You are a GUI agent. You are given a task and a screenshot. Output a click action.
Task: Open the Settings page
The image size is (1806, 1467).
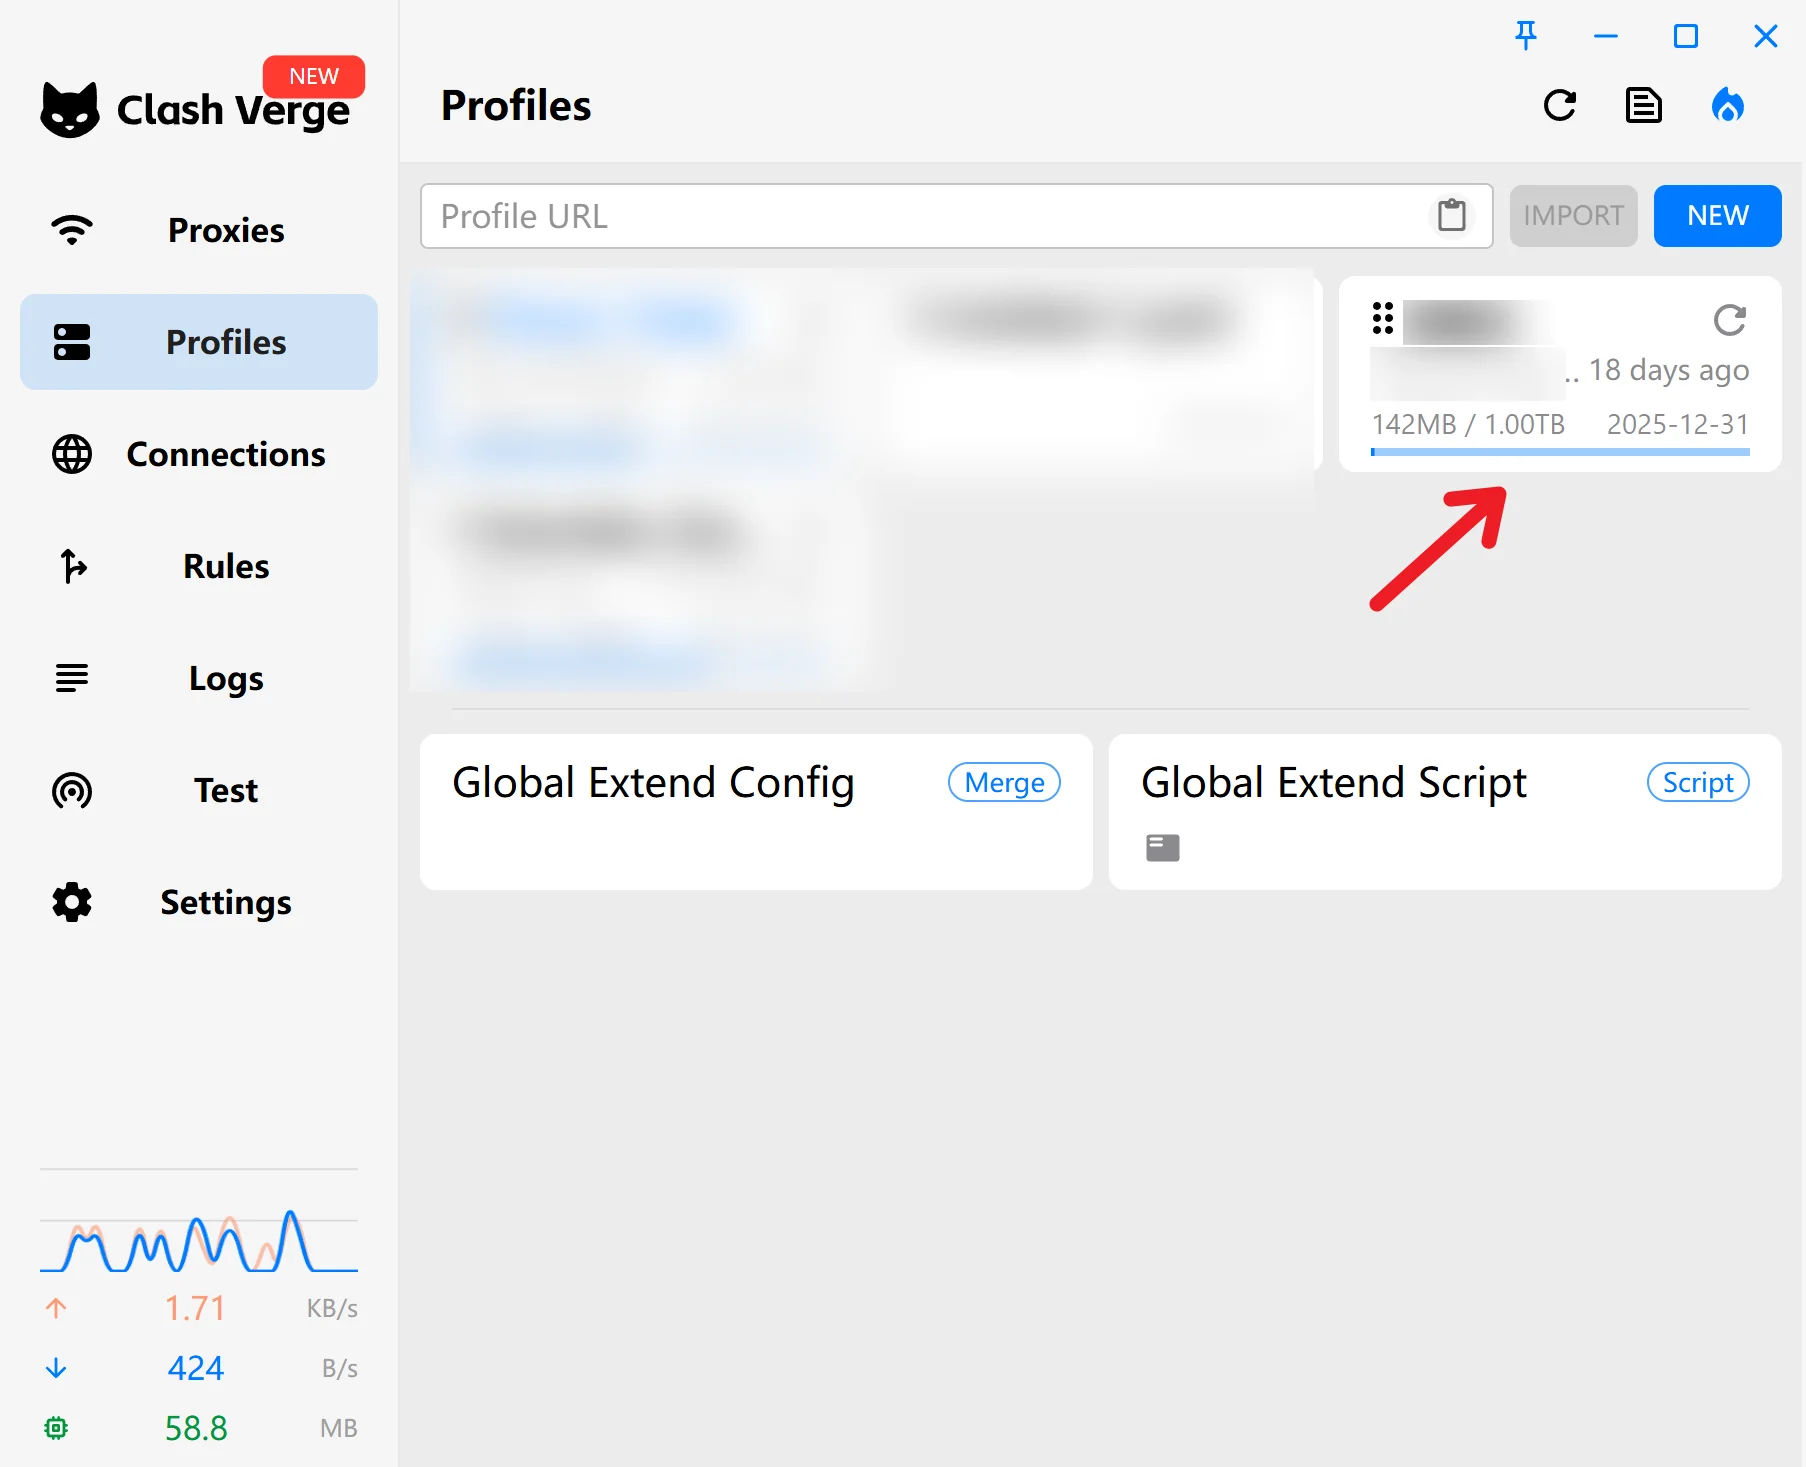click(x=199, y=902)
